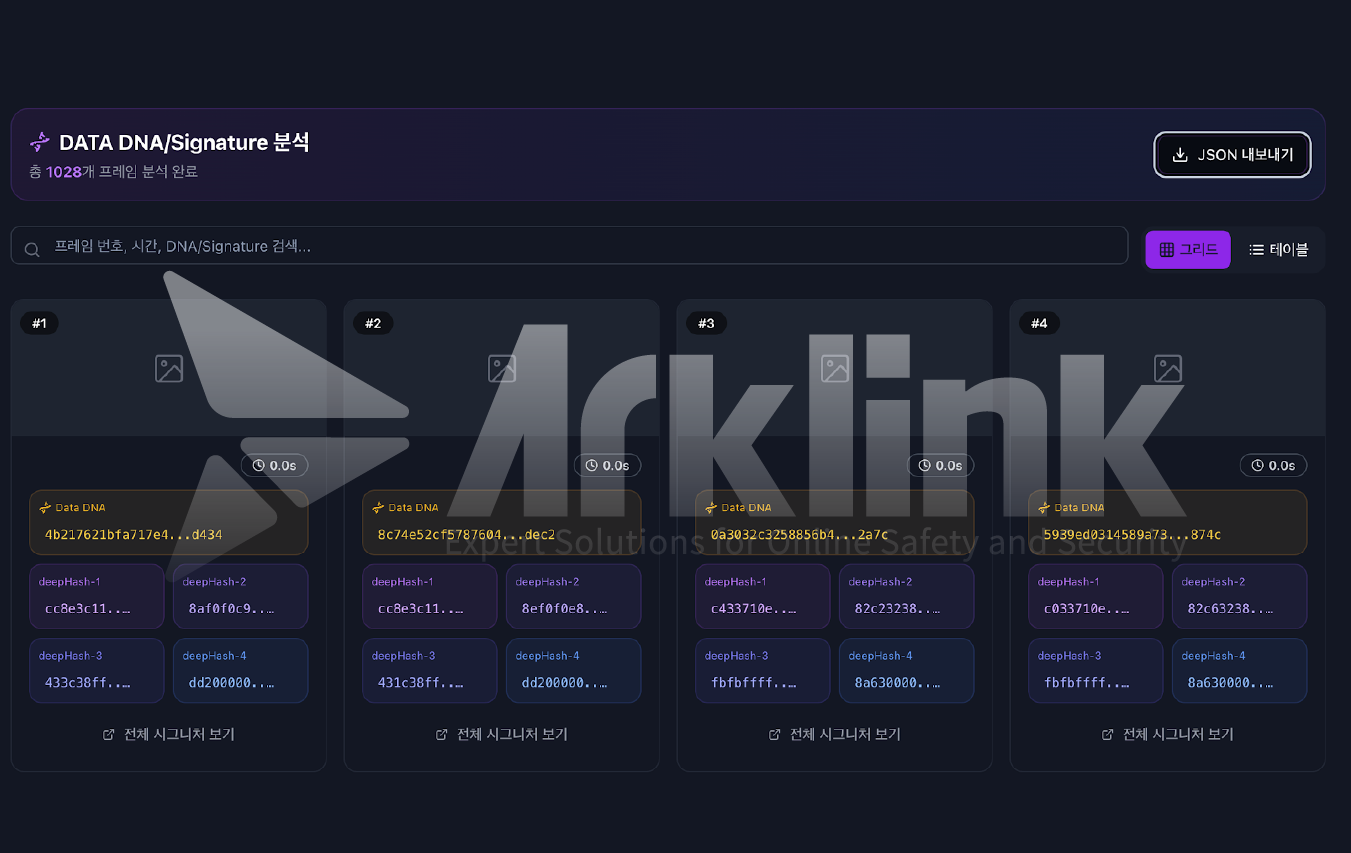This screenshot has width=1351, height=853.
Task: Click frame #1 deepHash-4 value dd200000
Action: 231,683
